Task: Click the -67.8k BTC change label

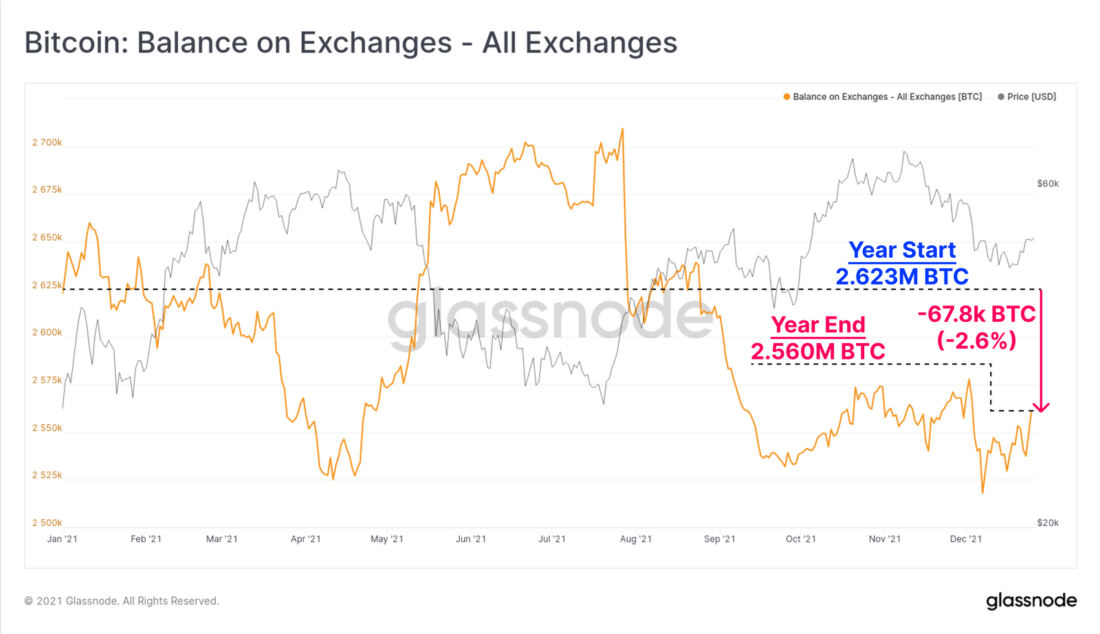Action: pos(977,314)
